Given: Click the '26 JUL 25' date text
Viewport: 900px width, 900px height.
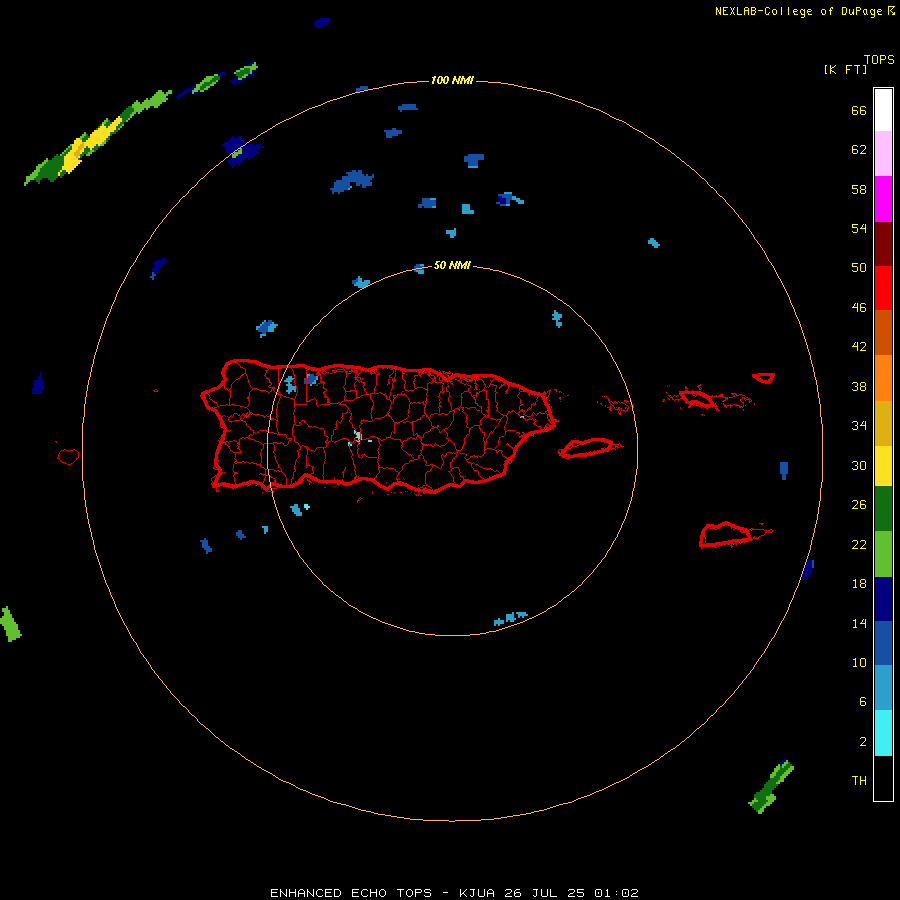Looking at the screenshot, I should coord(544,893).
